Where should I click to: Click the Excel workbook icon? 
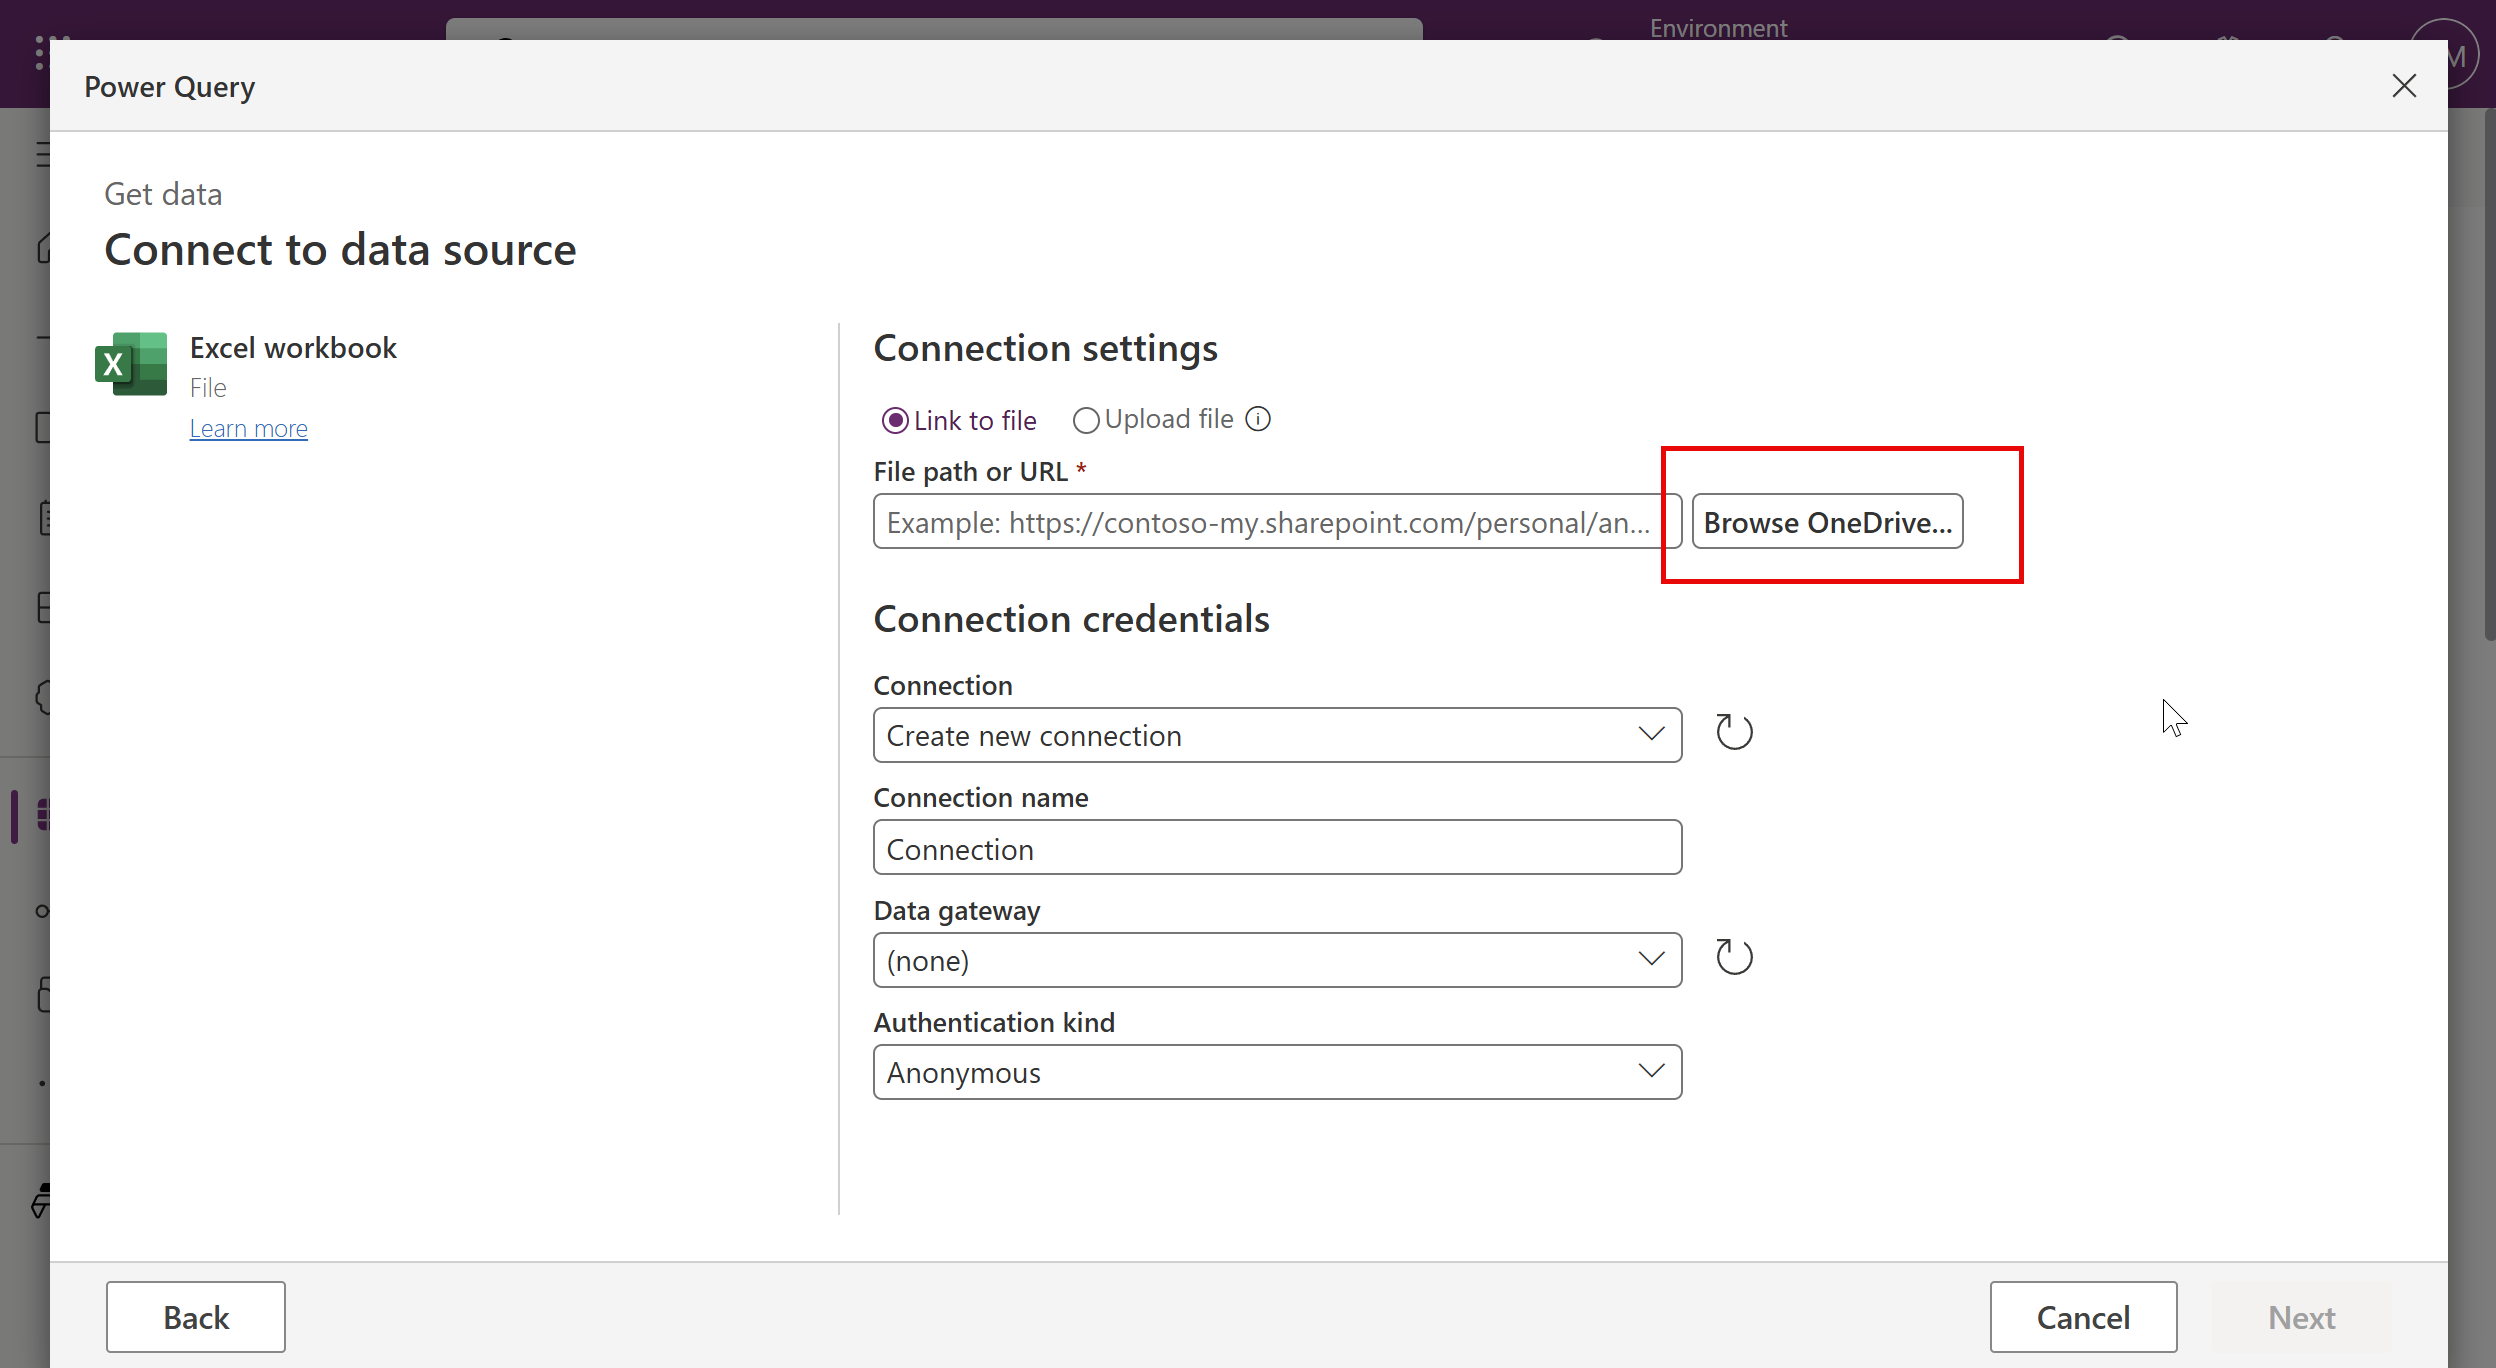131,364
